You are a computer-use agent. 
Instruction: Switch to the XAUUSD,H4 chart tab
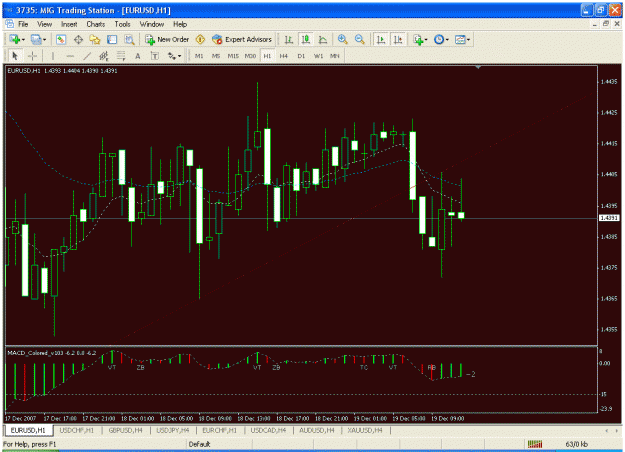(x=365, y=430)
